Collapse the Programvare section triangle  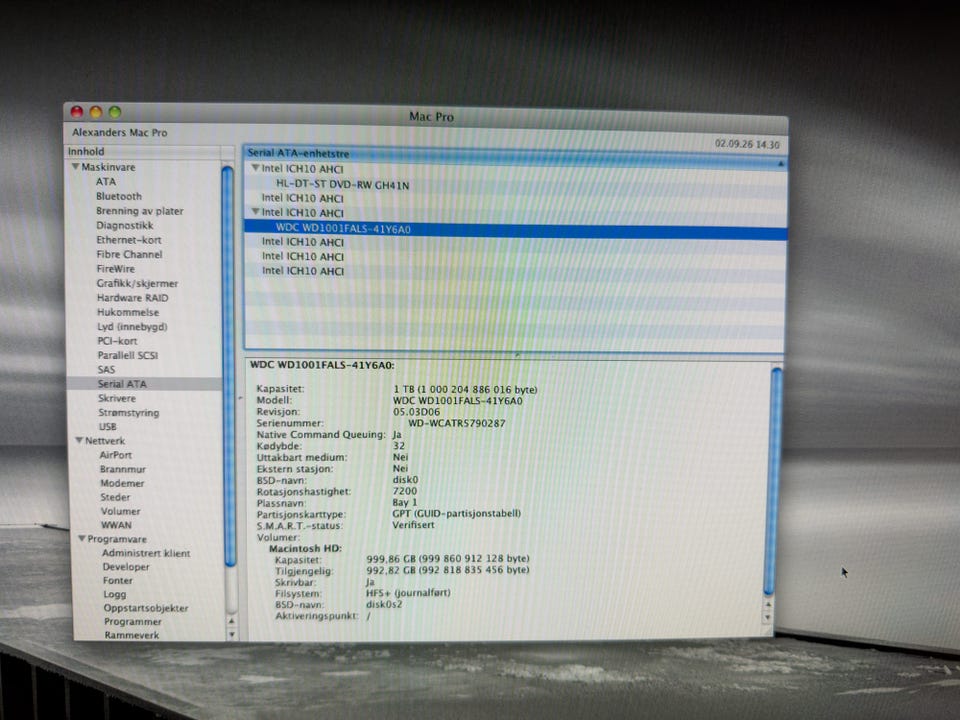[81, 539]
